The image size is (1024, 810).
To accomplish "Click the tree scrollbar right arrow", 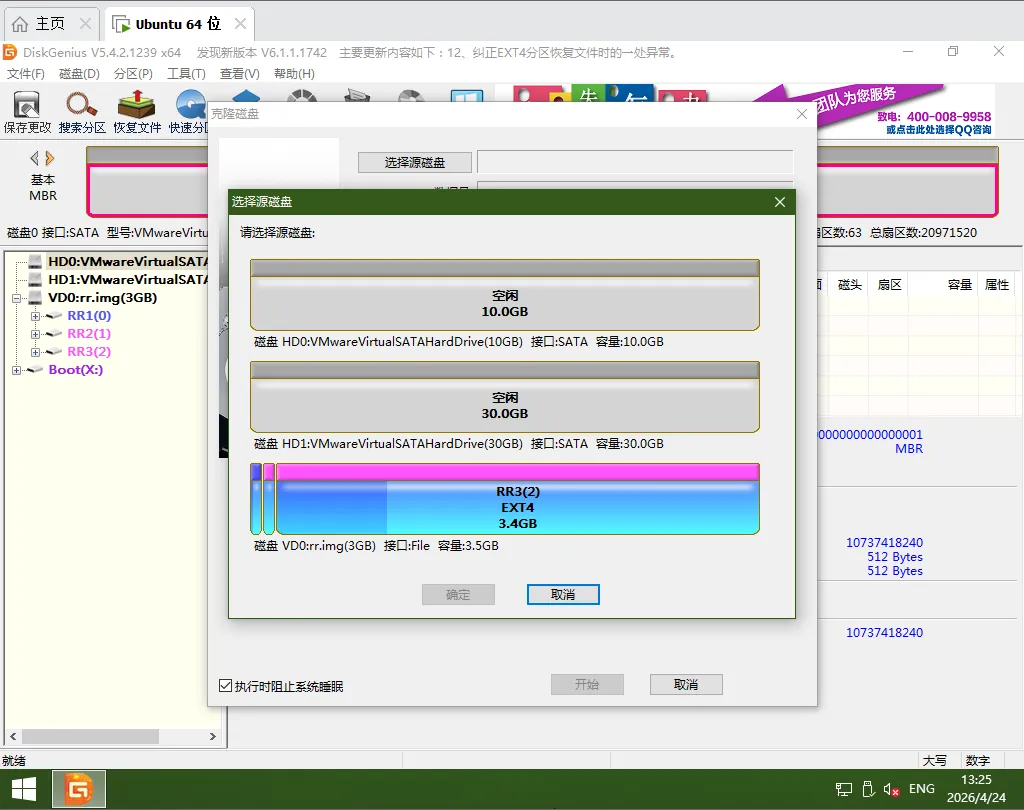I will [213, 736].
